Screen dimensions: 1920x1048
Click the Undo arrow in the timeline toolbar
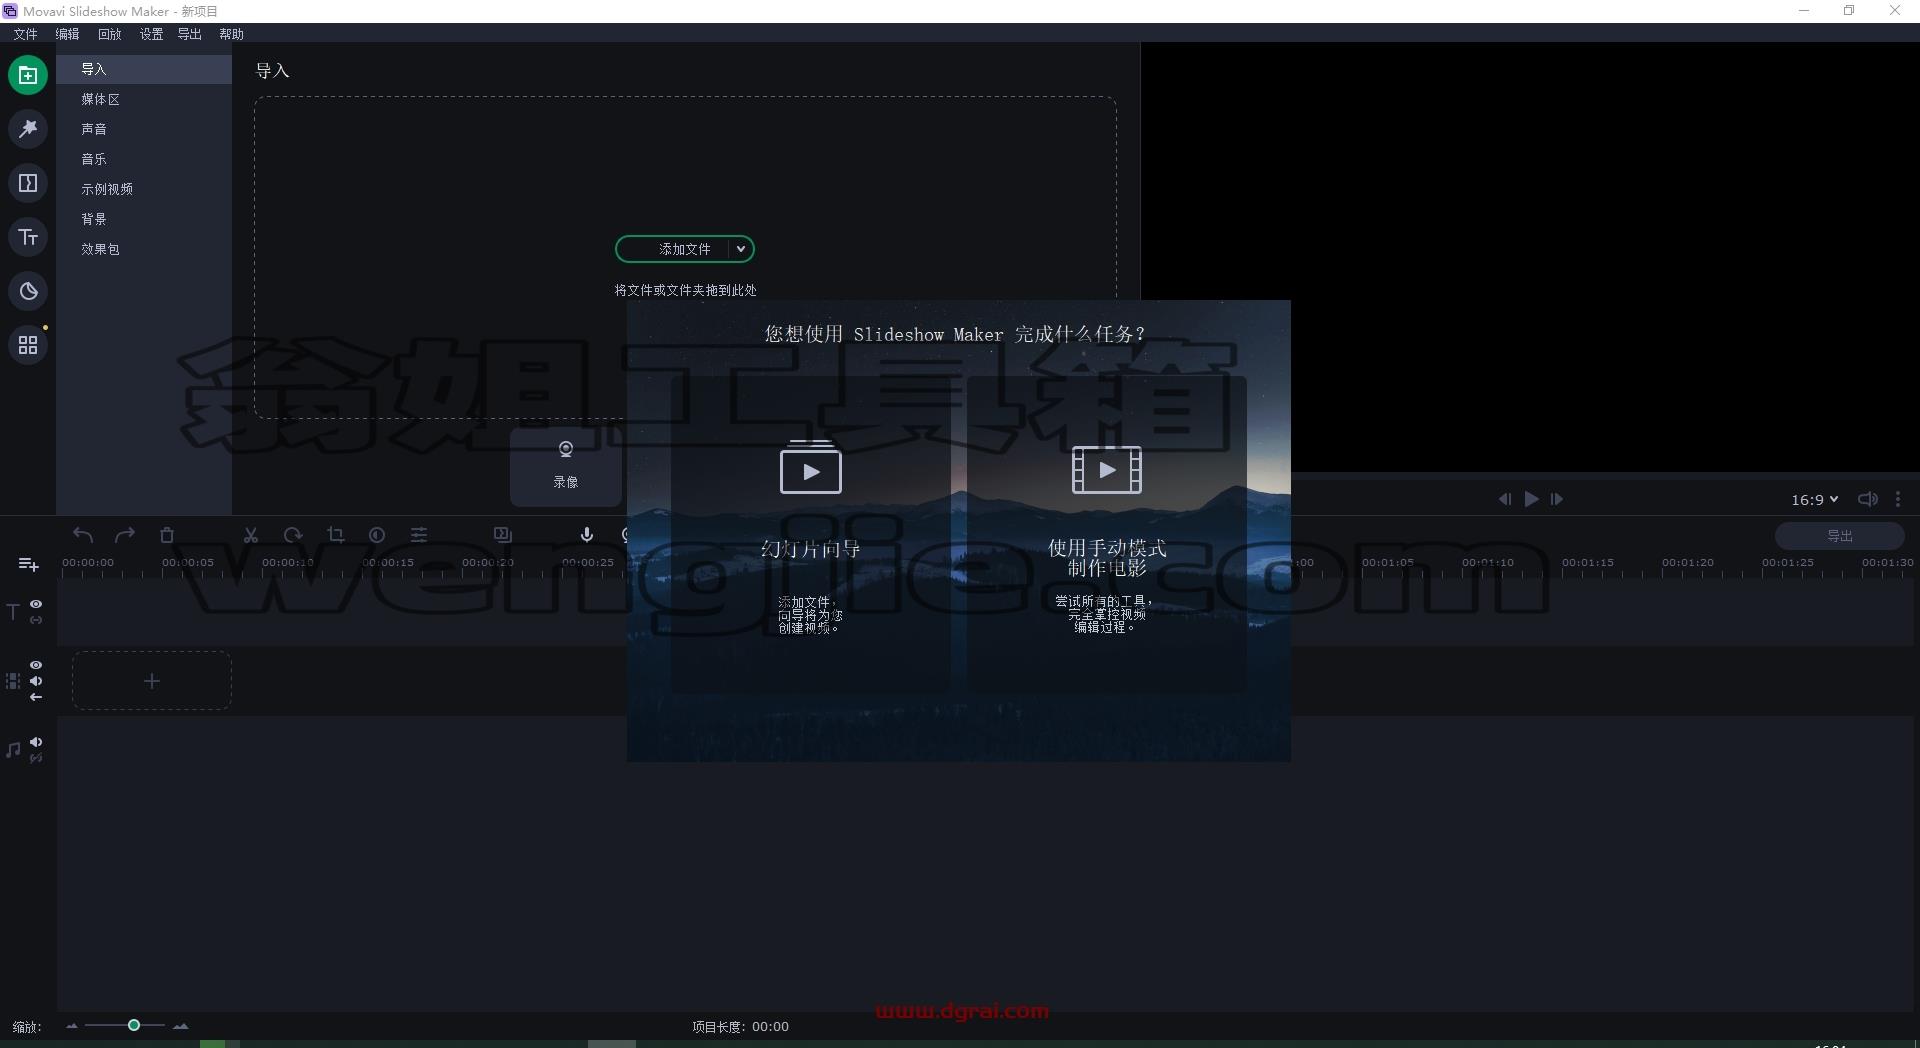(83, 535)
